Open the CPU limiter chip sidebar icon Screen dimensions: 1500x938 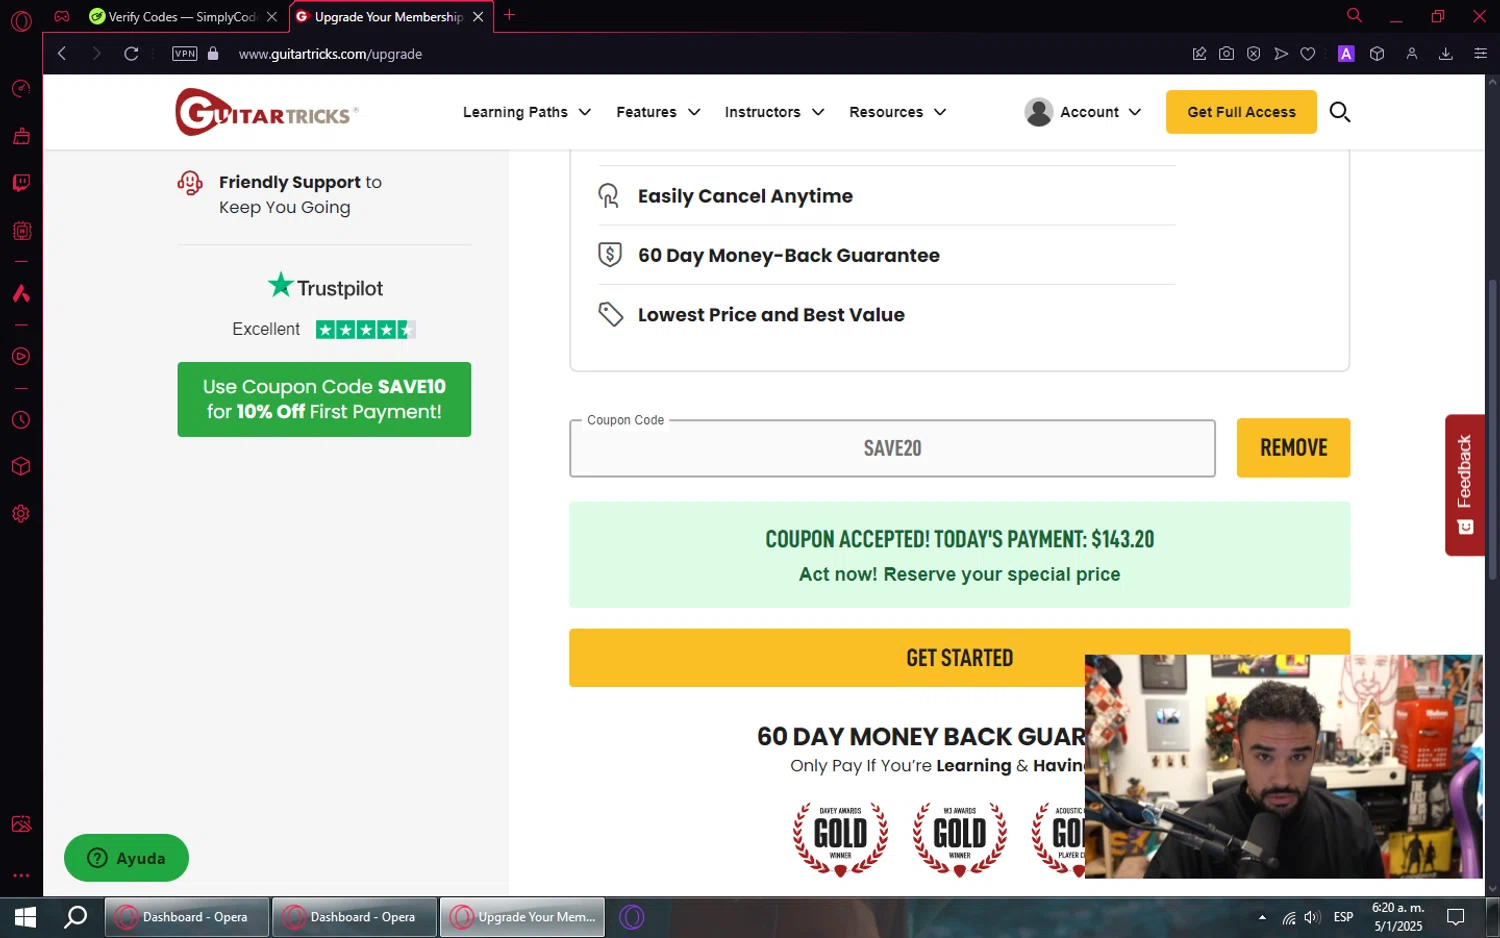21,231
